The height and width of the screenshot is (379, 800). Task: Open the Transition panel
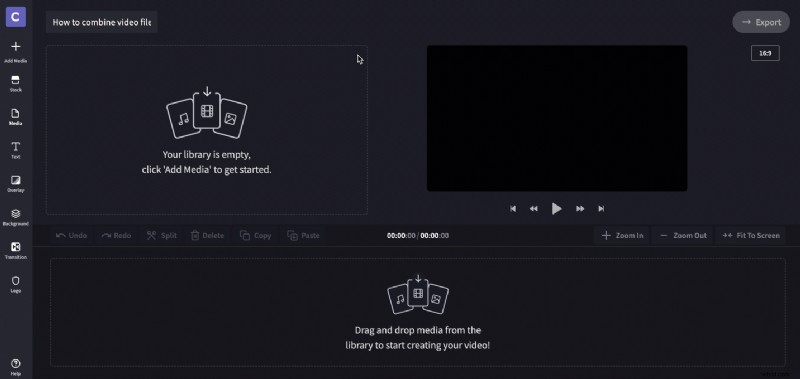point(16,251)
